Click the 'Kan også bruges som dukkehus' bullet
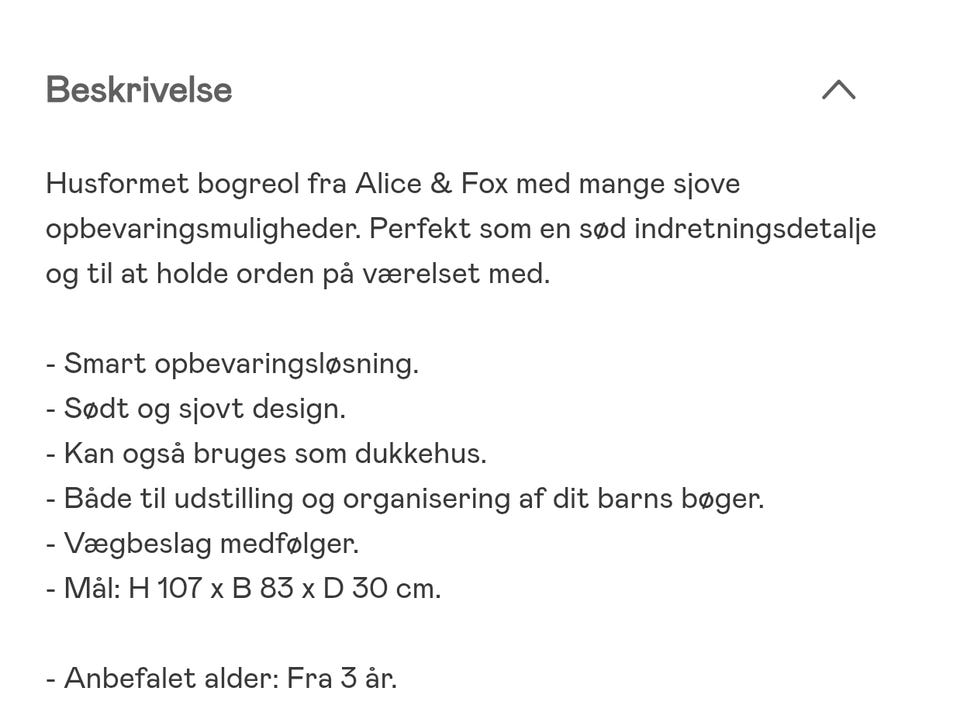The image size is (960, 705). coord(266,454)
